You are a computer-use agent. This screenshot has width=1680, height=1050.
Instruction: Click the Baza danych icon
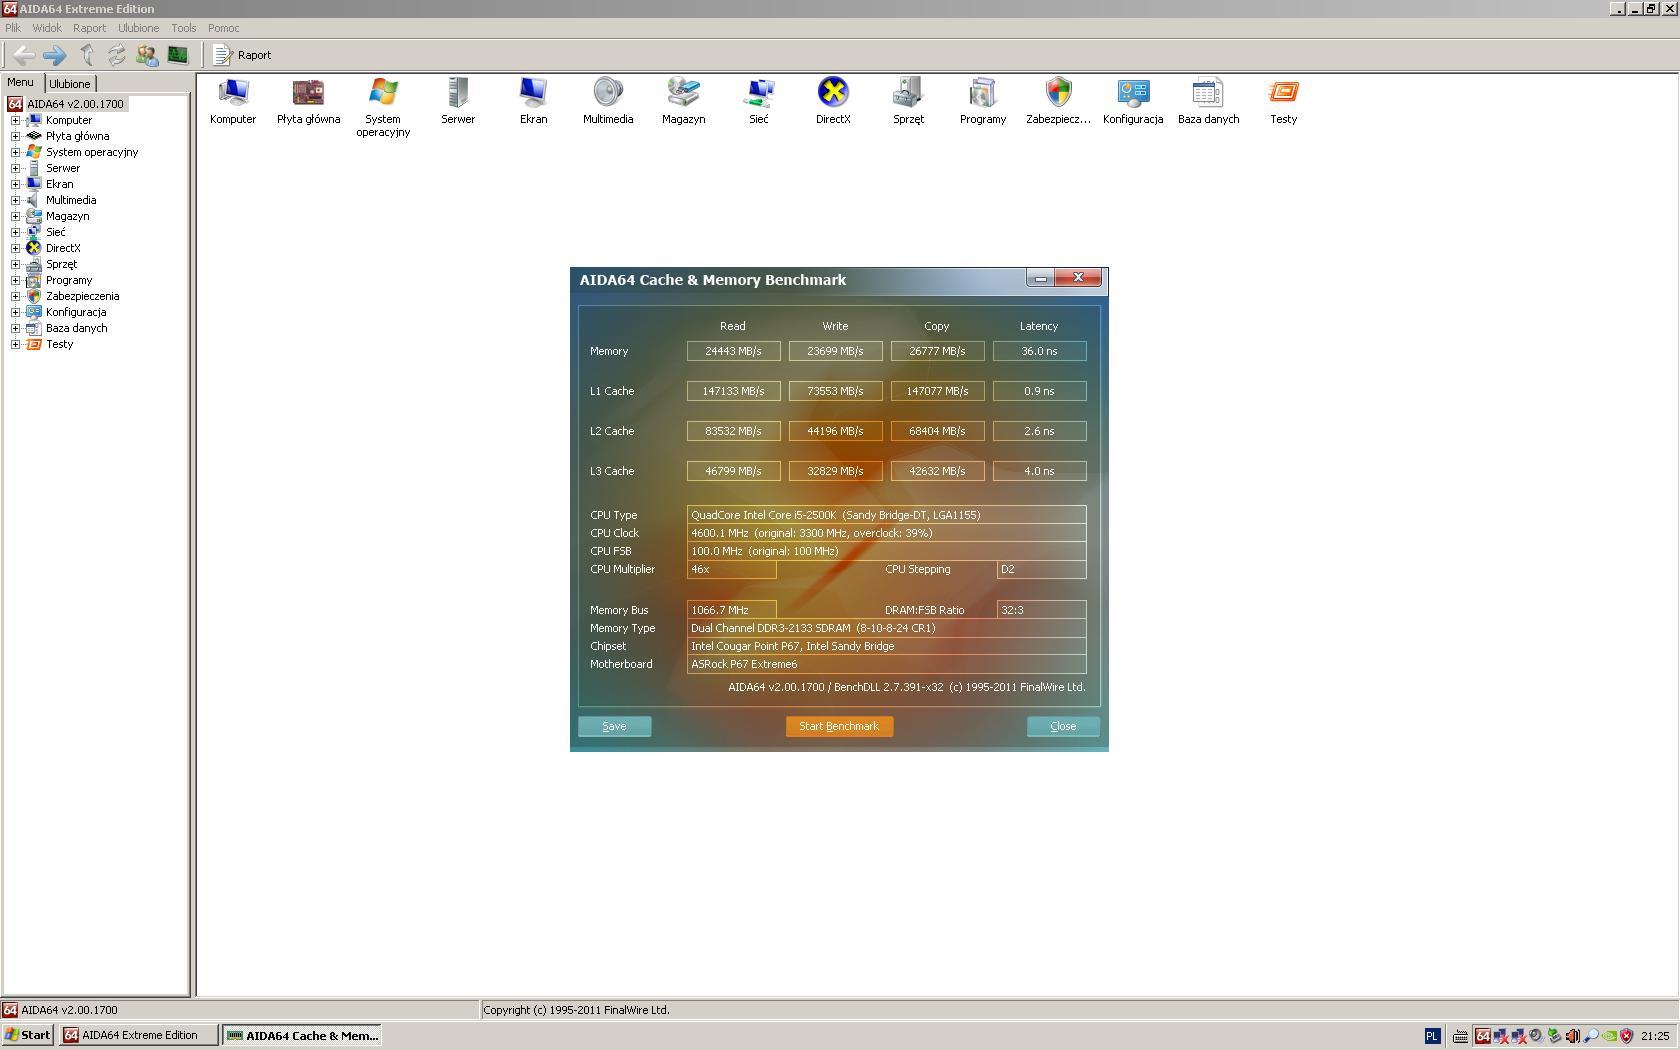tap(1208, 93)
